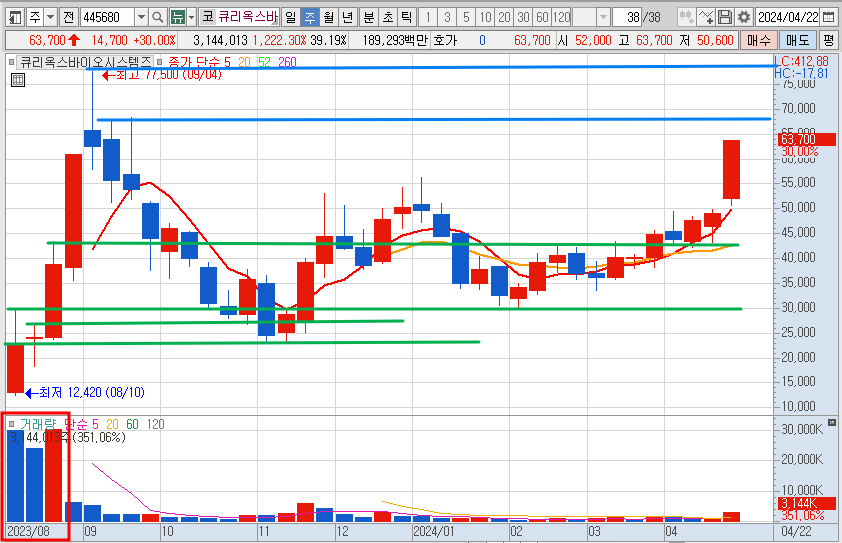The height and width of the screenshot is (543, 842).
Task: Click the chart data table grid icon
Action: click(18, 81)
